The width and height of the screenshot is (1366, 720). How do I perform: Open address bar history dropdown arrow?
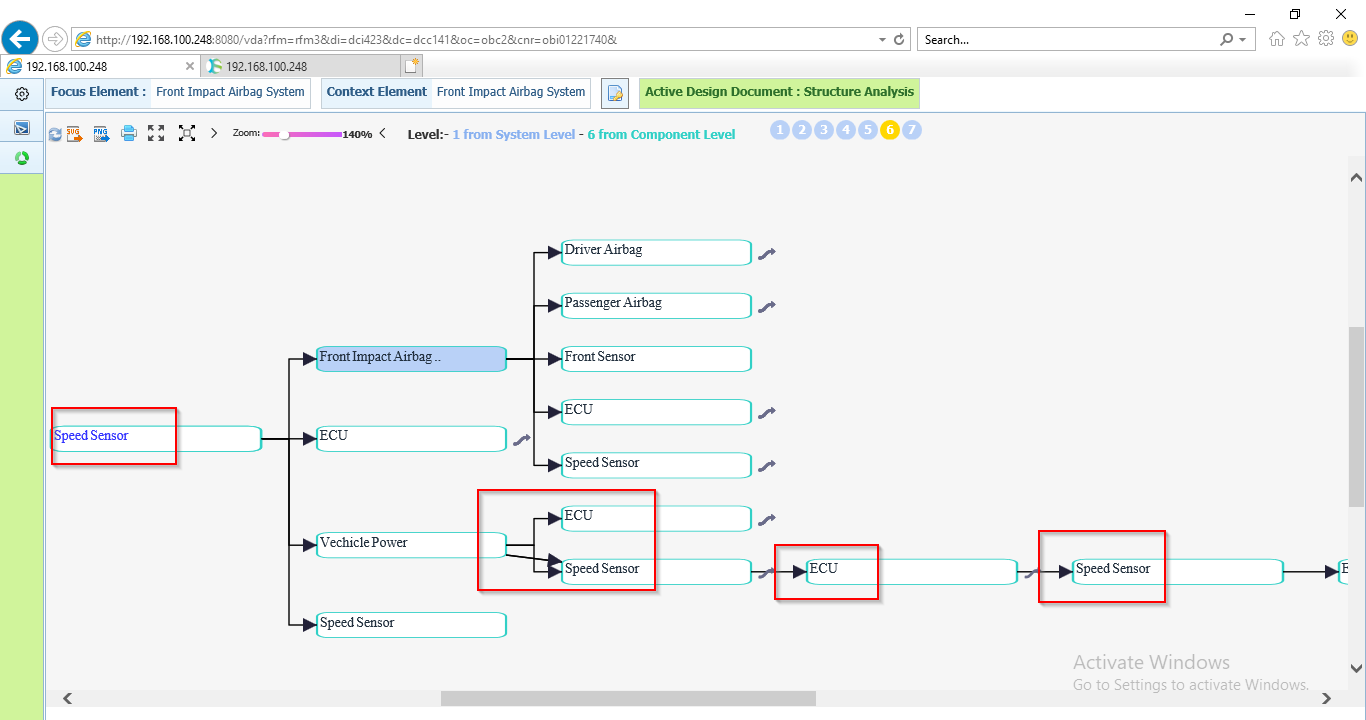pyautogui.click(x=882, y=40)
